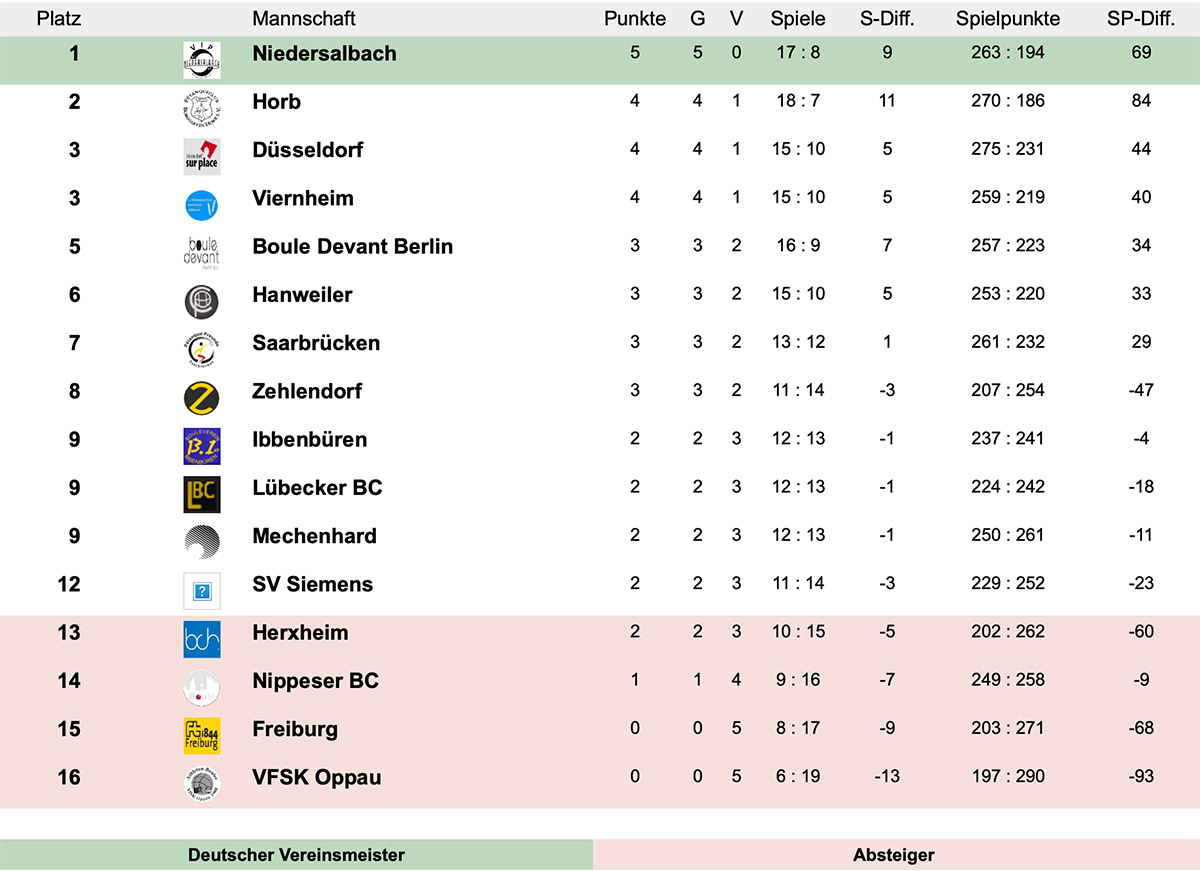Click the Ibbenbüren club logo
The width and height of the screenshot is (1200, 871).
pyautogui.click(x=201, y=445)
